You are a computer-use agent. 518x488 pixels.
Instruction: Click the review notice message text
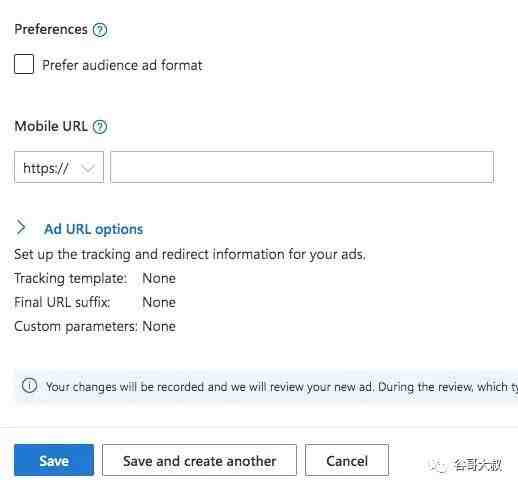tap(282, 387)
